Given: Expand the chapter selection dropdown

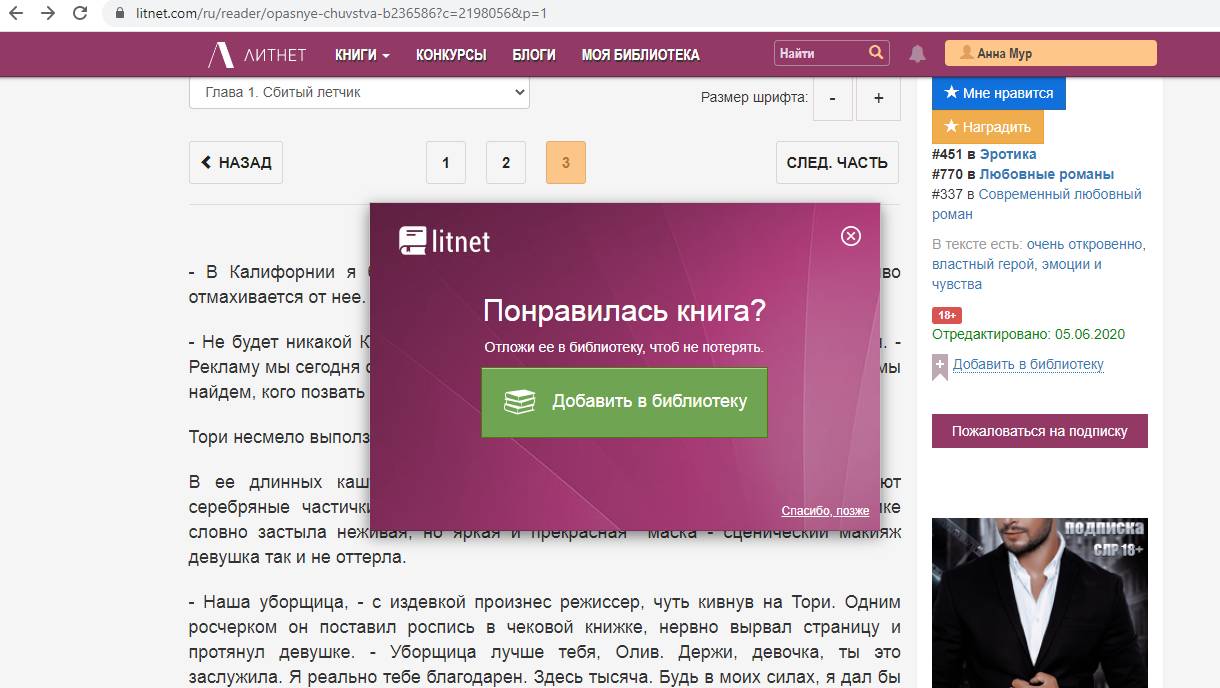Looking at the screenshot, I should [359, 92].
